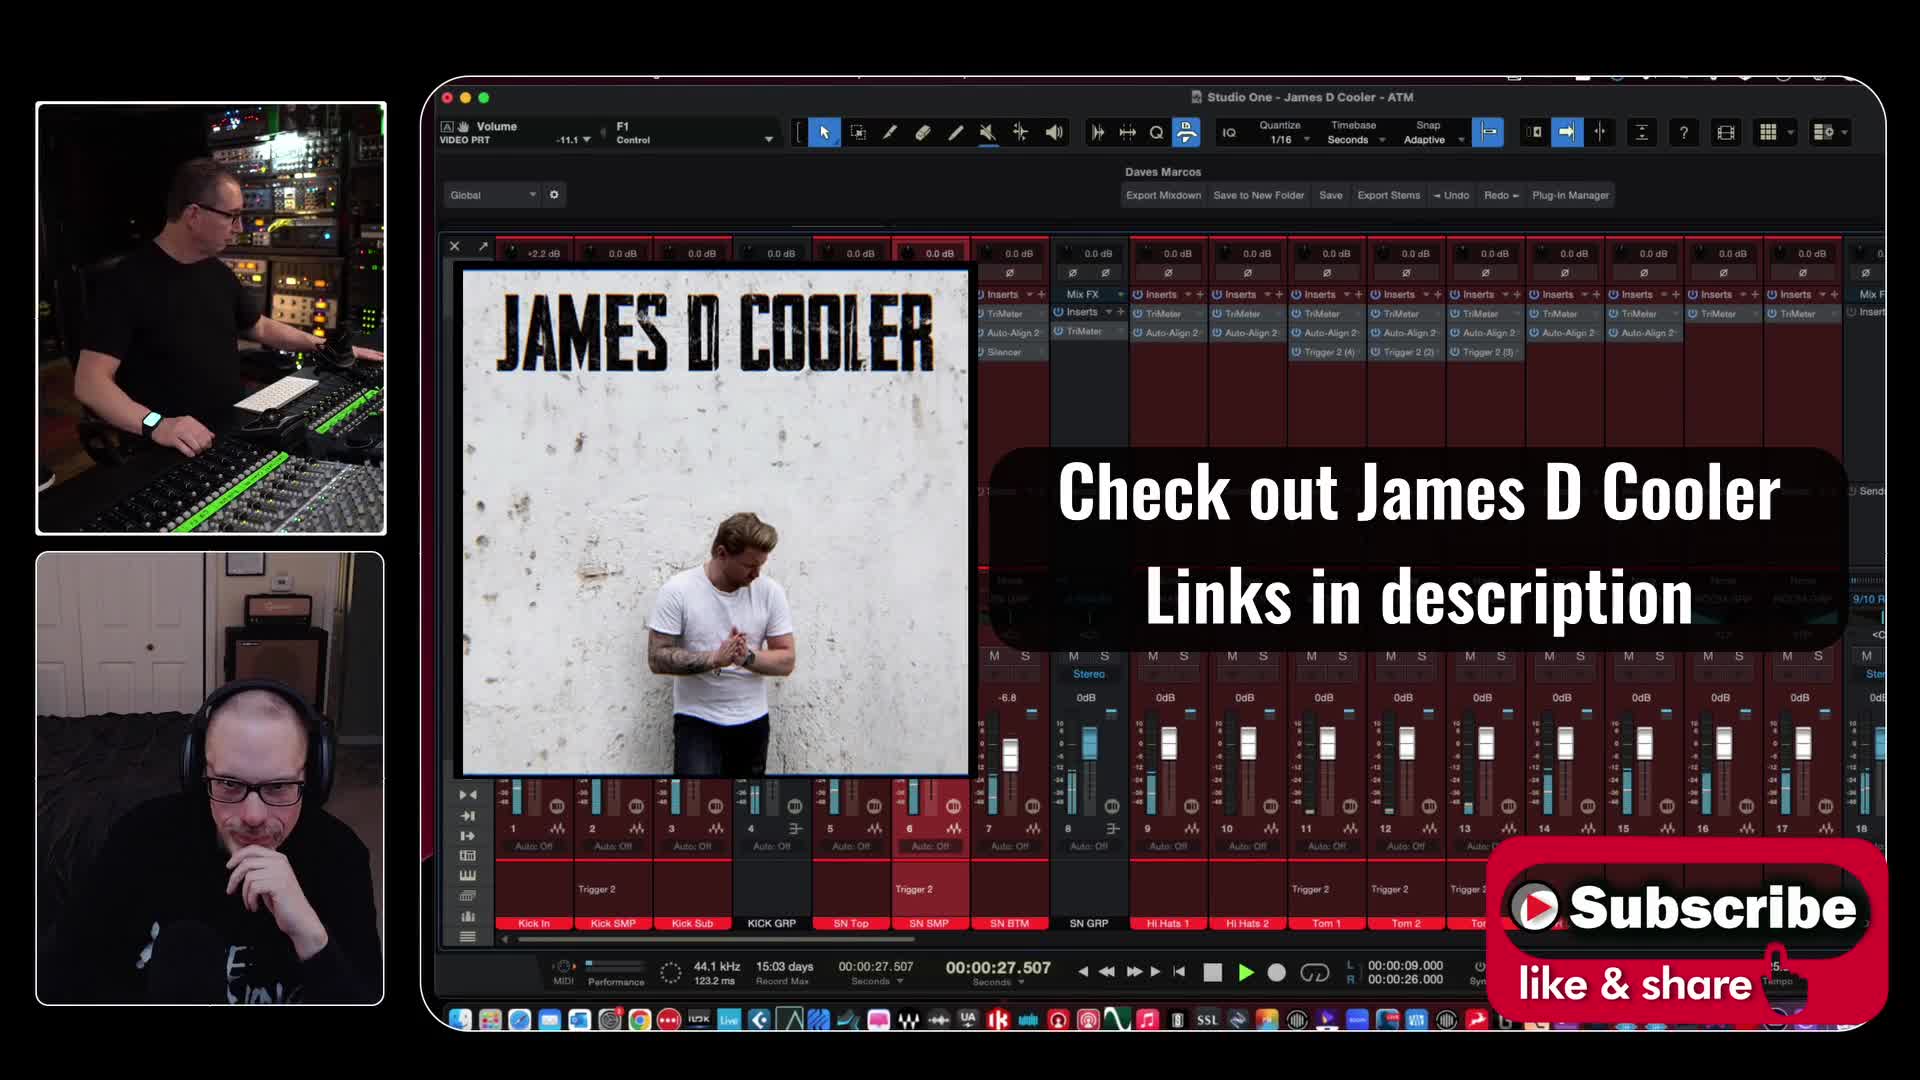Open the Global scope dropdown

coord(491,195)
